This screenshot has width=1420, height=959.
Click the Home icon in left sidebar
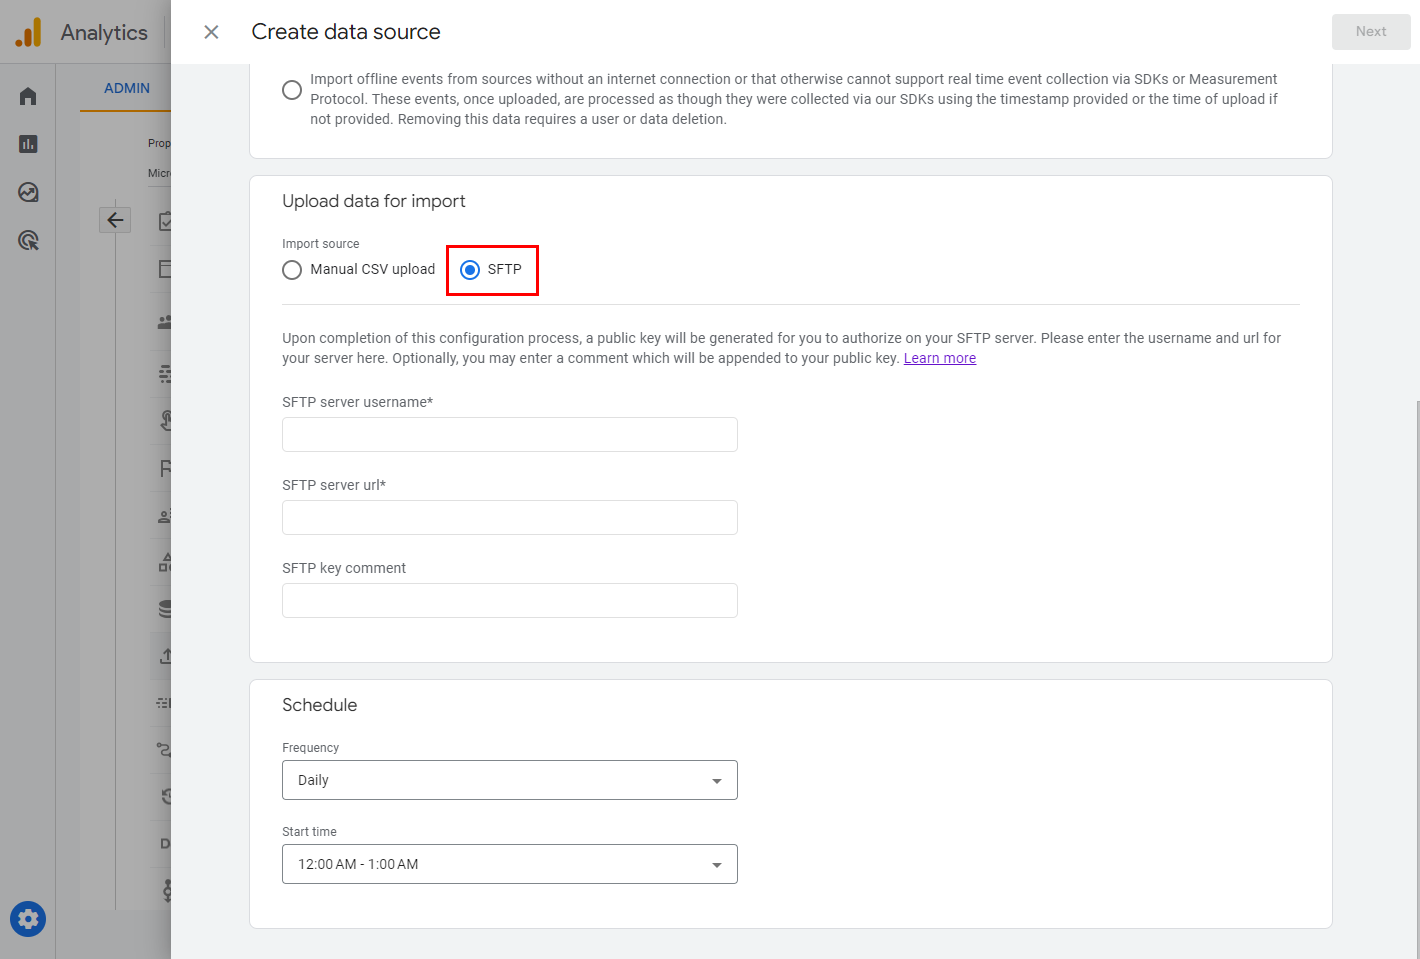click(28, 96)
